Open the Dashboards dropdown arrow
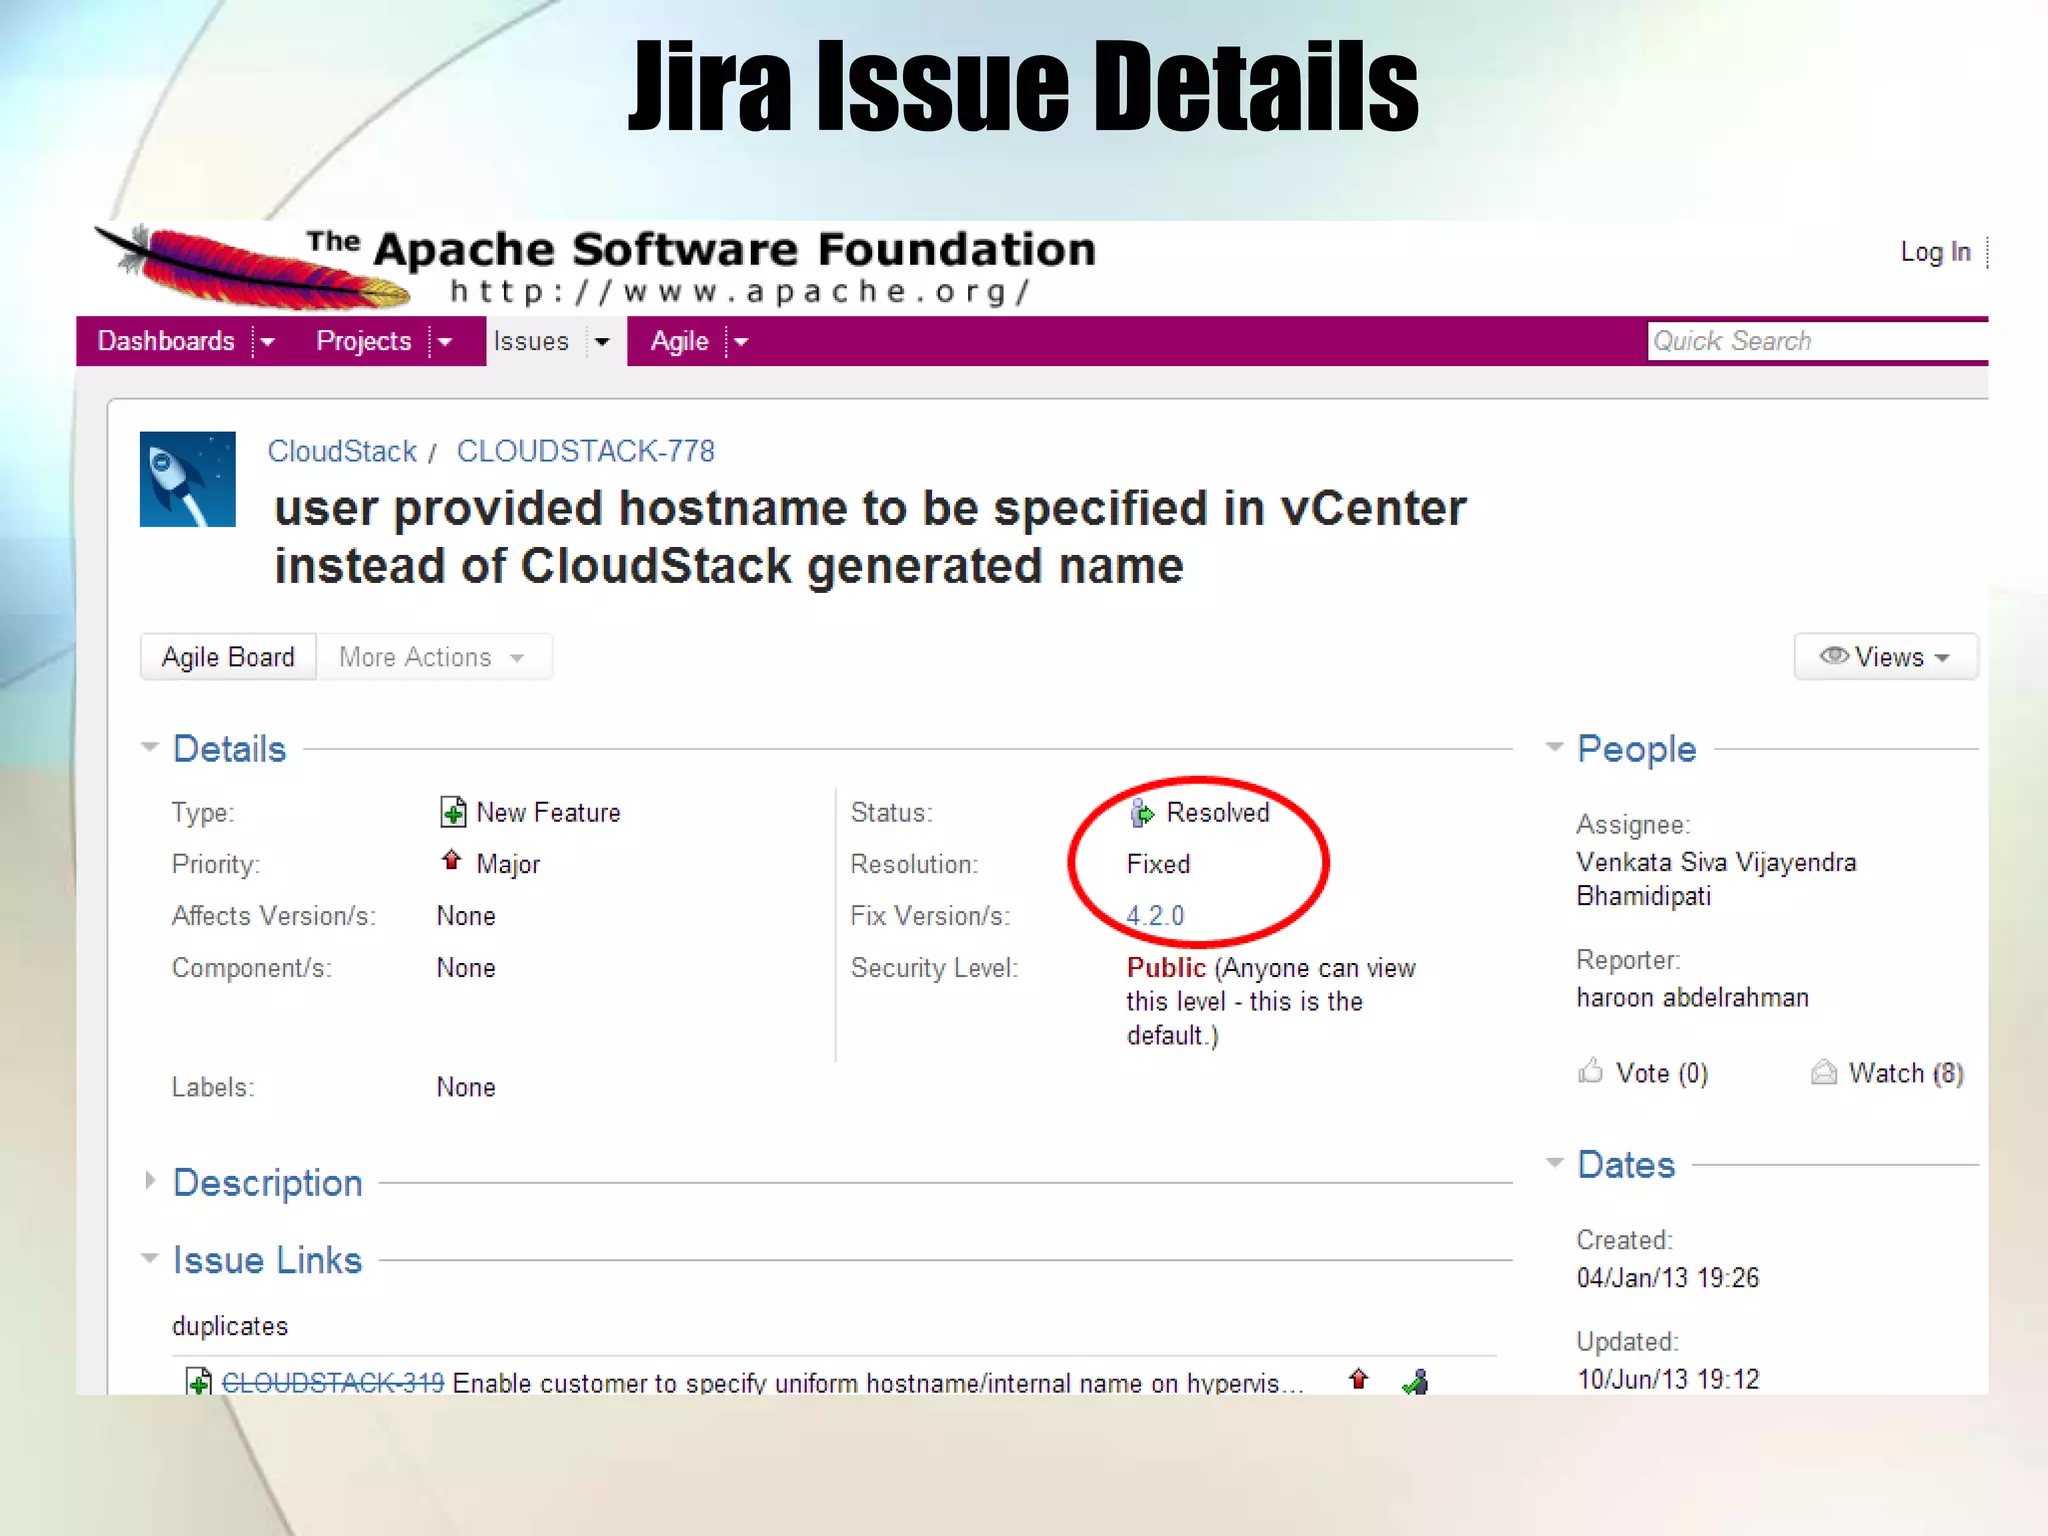2048x1536 pixels. (x=267, y=342)
